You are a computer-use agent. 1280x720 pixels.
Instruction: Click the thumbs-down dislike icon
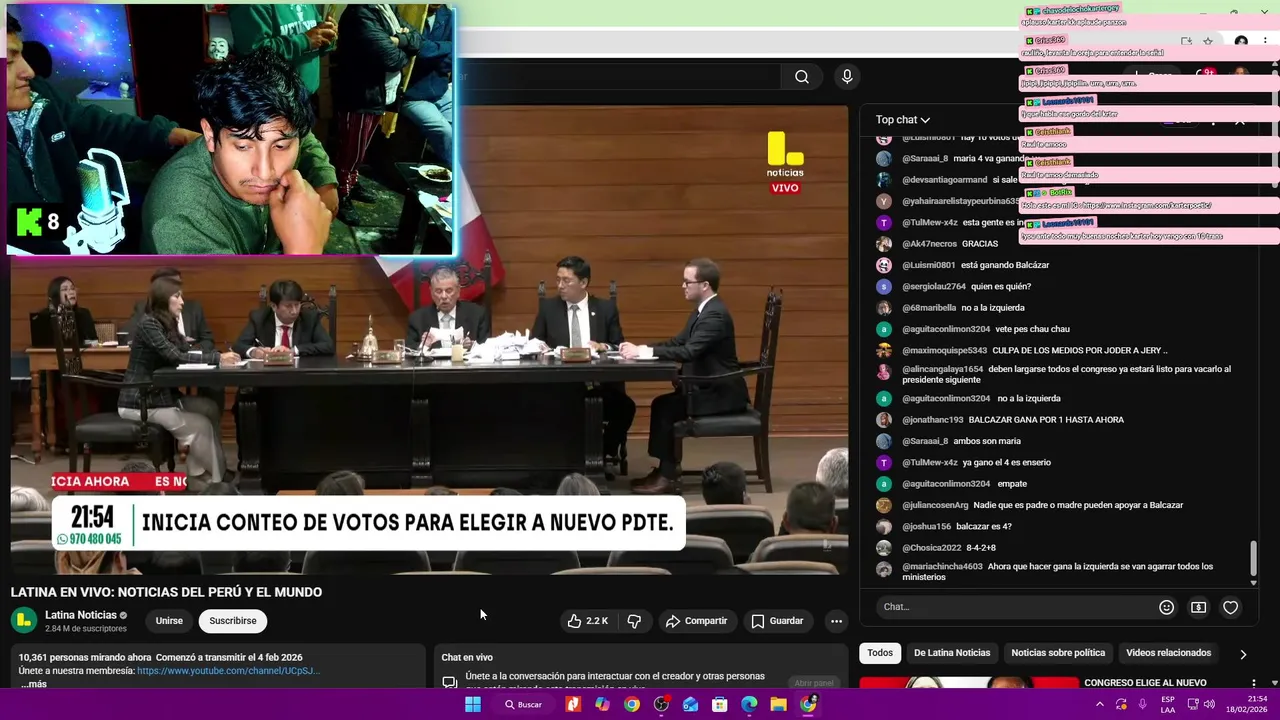click(634, 621)
